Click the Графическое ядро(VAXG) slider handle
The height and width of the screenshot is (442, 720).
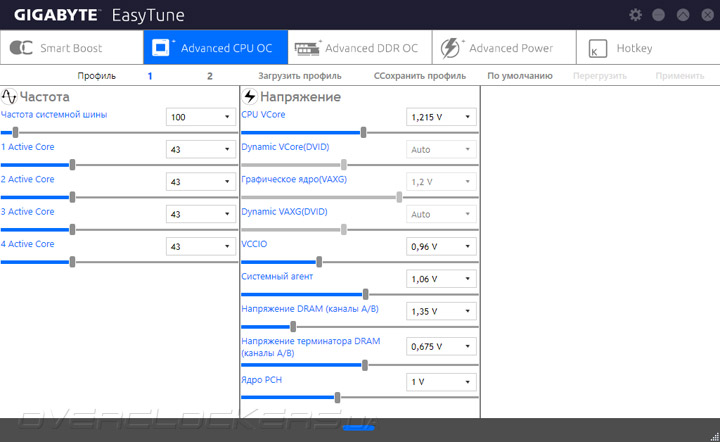pyautogui.click(x=399, y=197)
